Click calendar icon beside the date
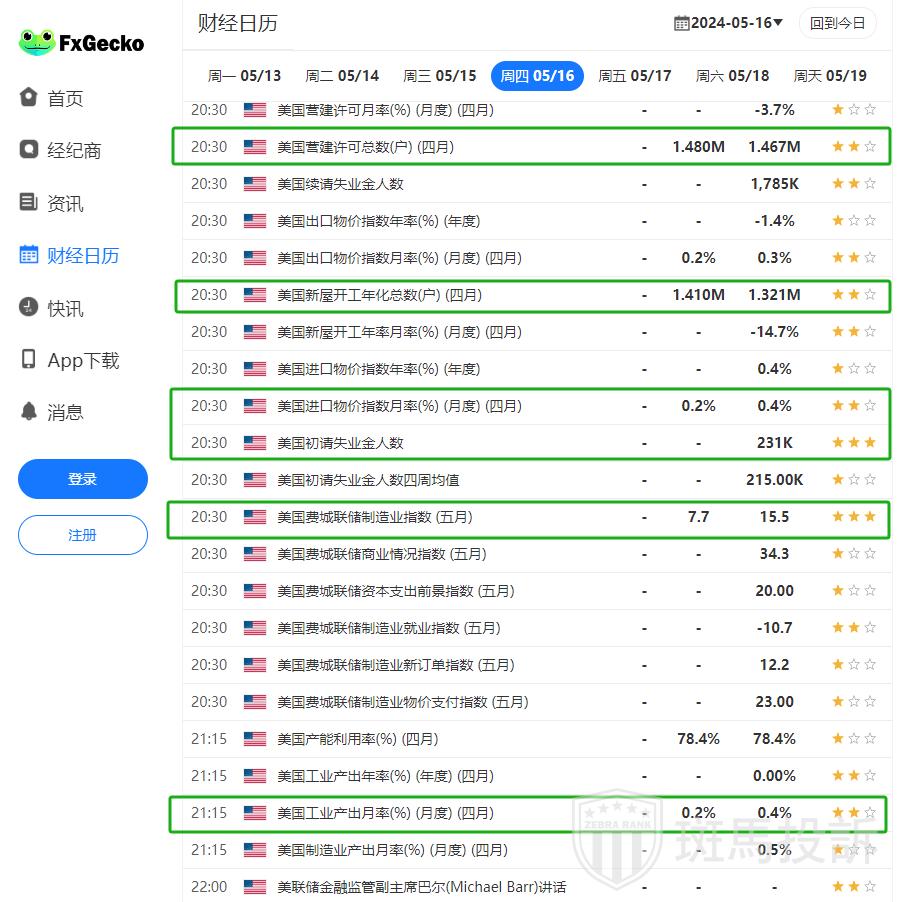 (x=682, y=23)
